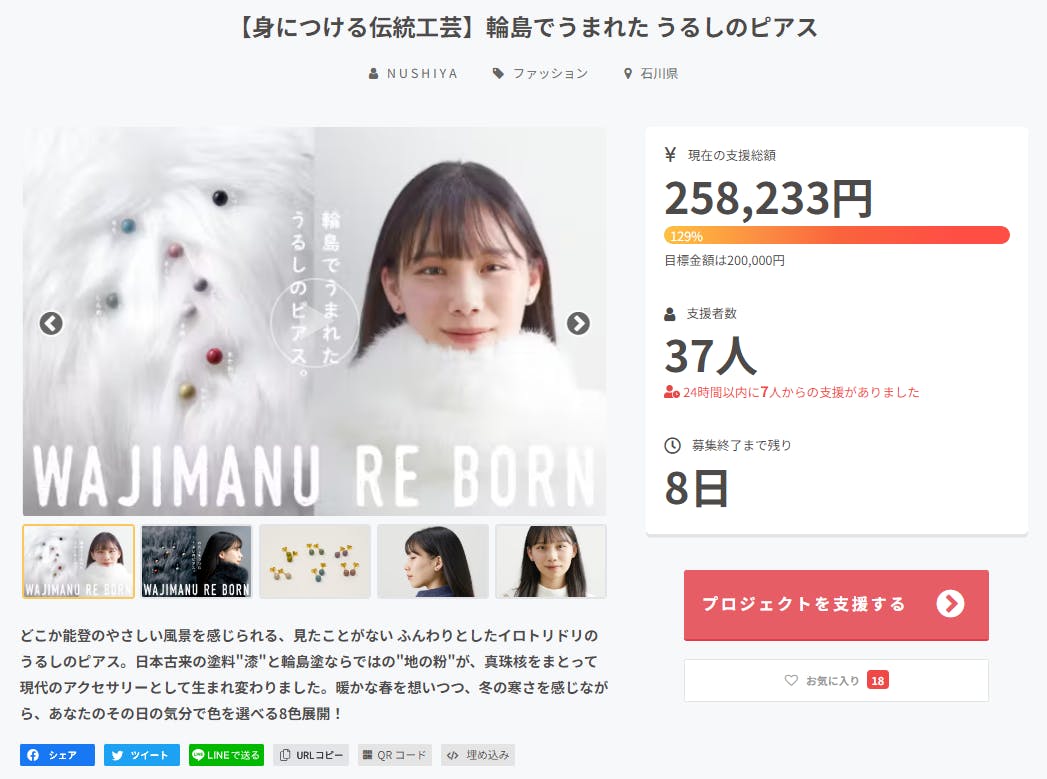Open the QR code for this project

point(395,755)
